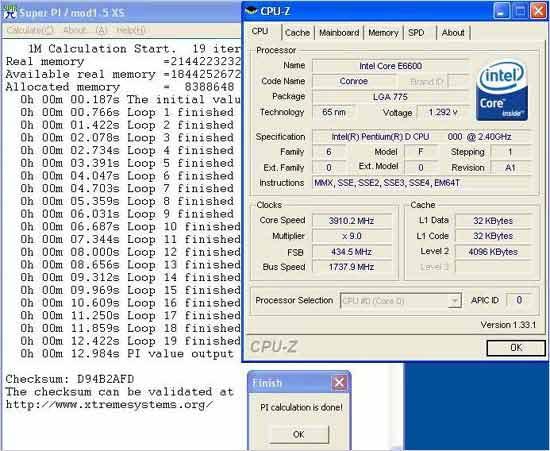Click the Level 2 value 4096 KBytes
Viewport: 550px width, 451px height.
point(493,252)
